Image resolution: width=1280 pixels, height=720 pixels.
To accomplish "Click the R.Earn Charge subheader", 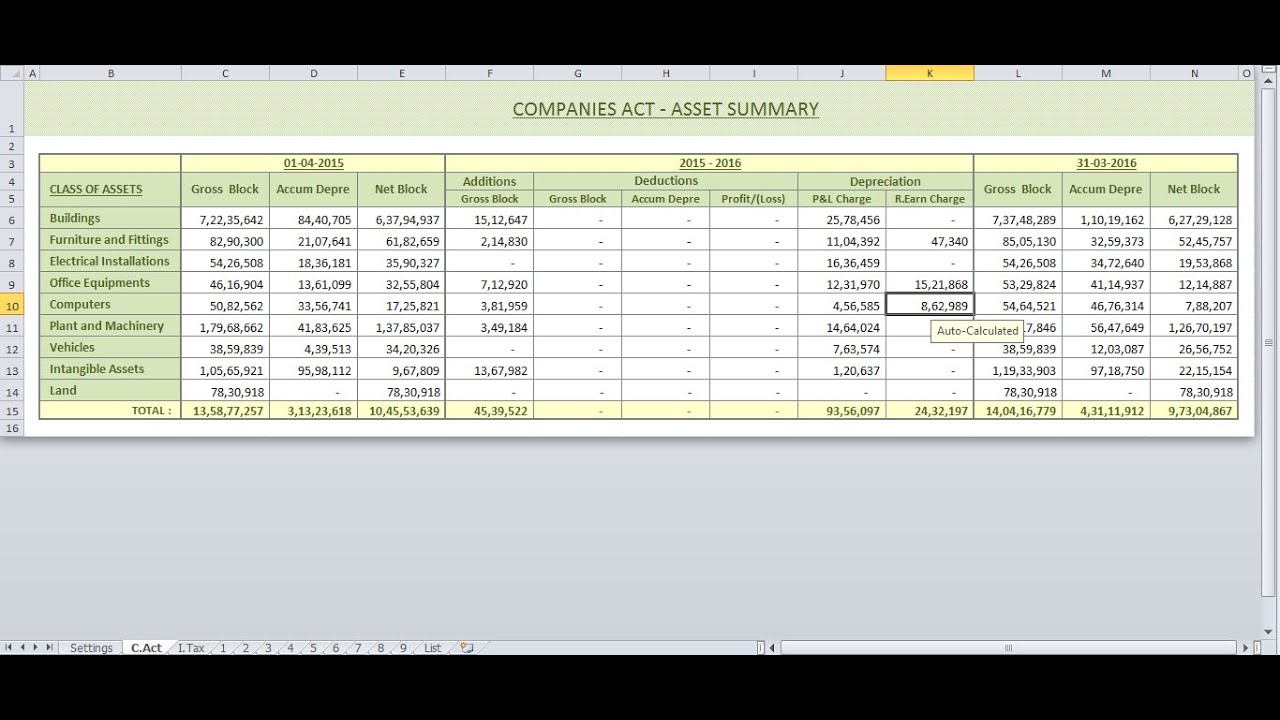I will tap(930, 199).
